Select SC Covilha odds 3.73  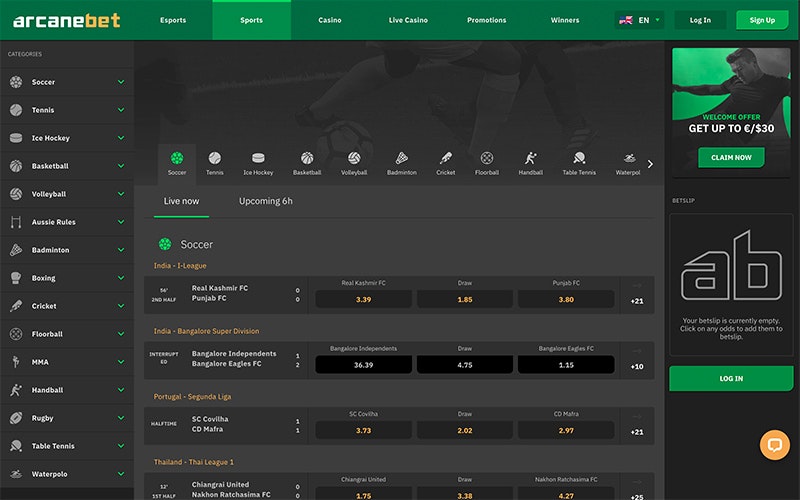(363, 431)
